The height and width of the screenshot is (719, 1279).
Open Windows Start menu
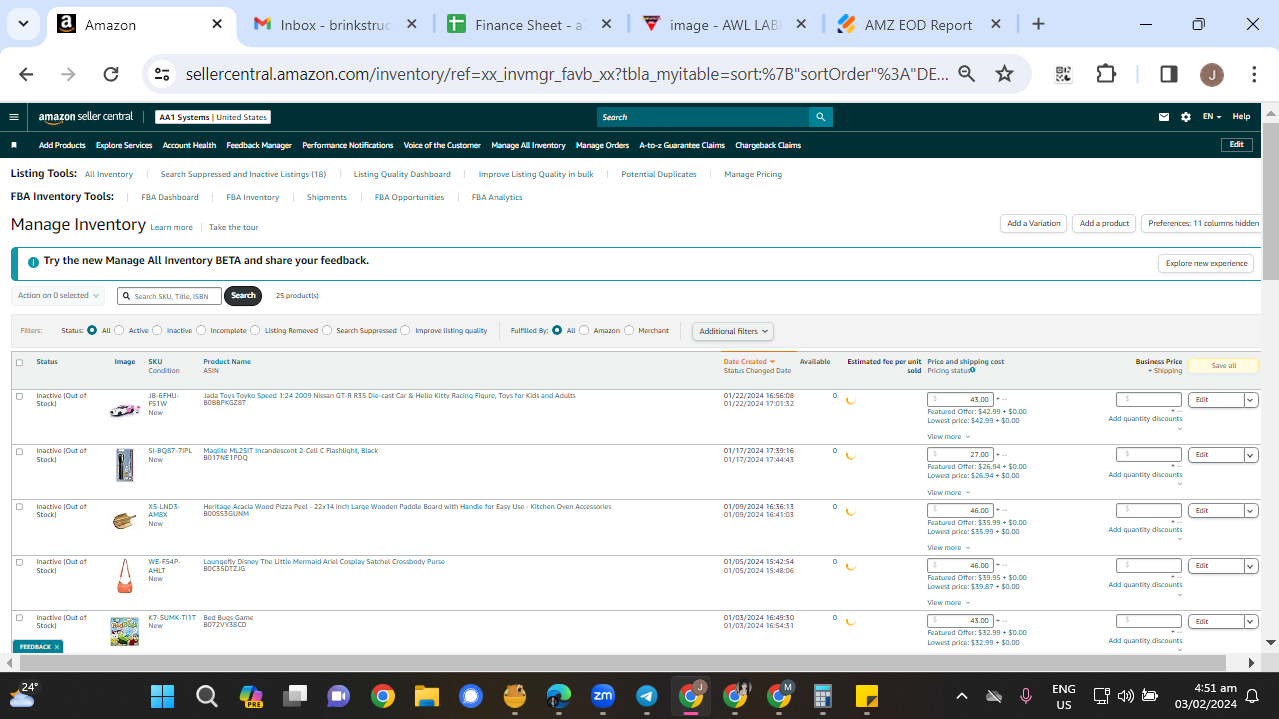point(162,696)
